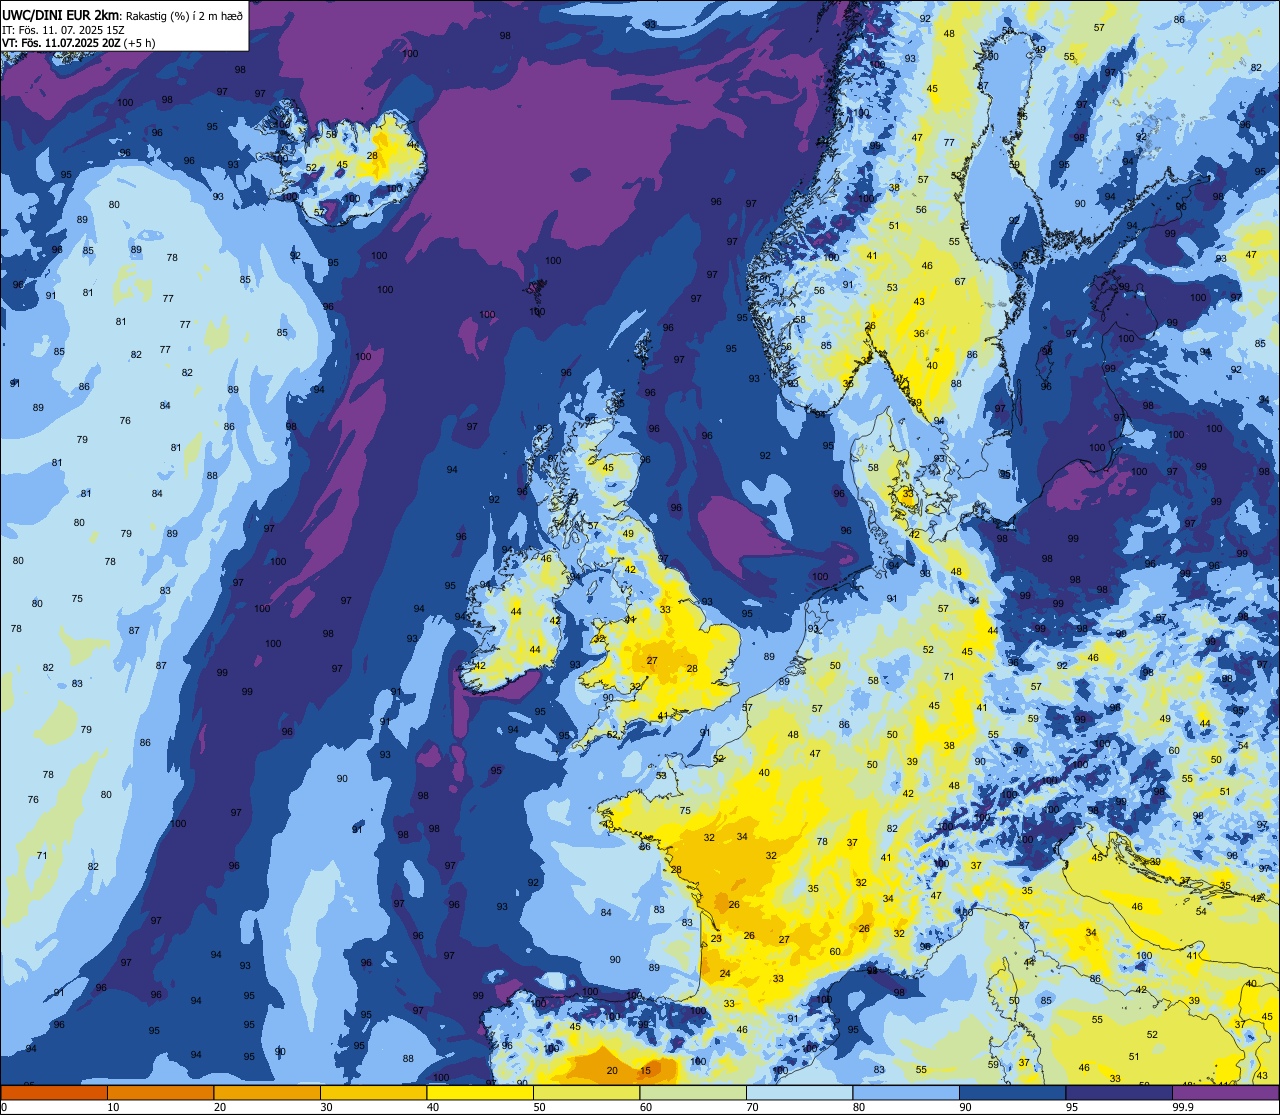Click the purple legend swatch above 99.9
This screenshot has width=1280, height=1115.
point(1225,1093)
